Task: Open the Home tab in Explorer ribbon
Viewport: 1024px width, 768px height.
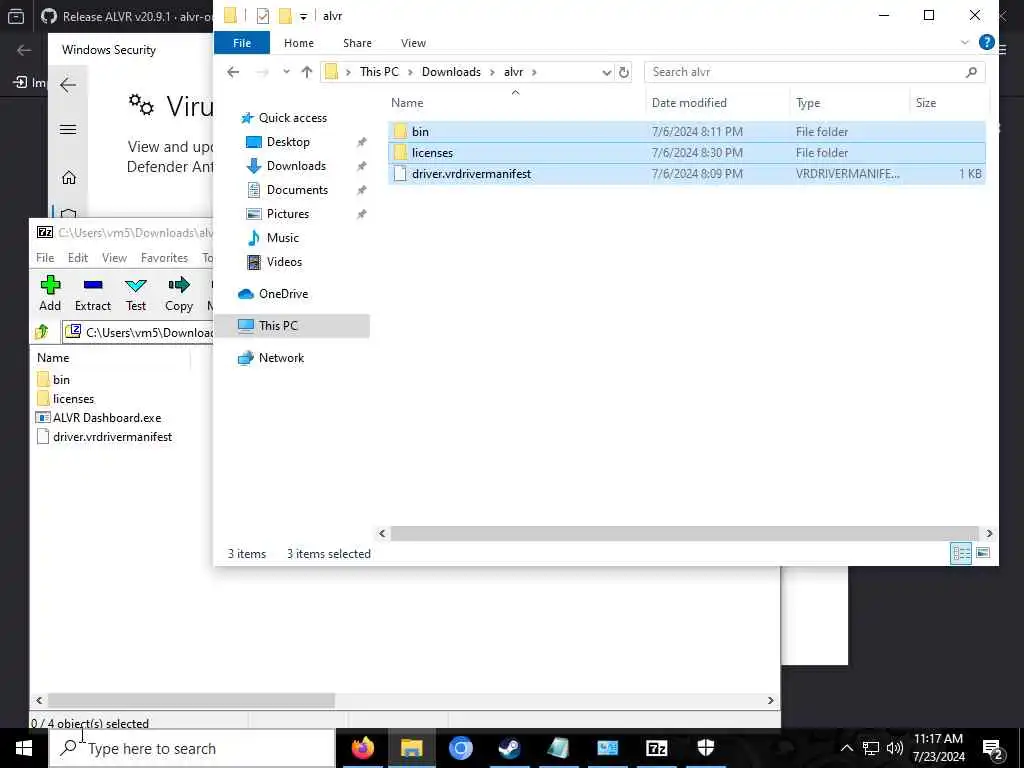Action: [298, 43]
